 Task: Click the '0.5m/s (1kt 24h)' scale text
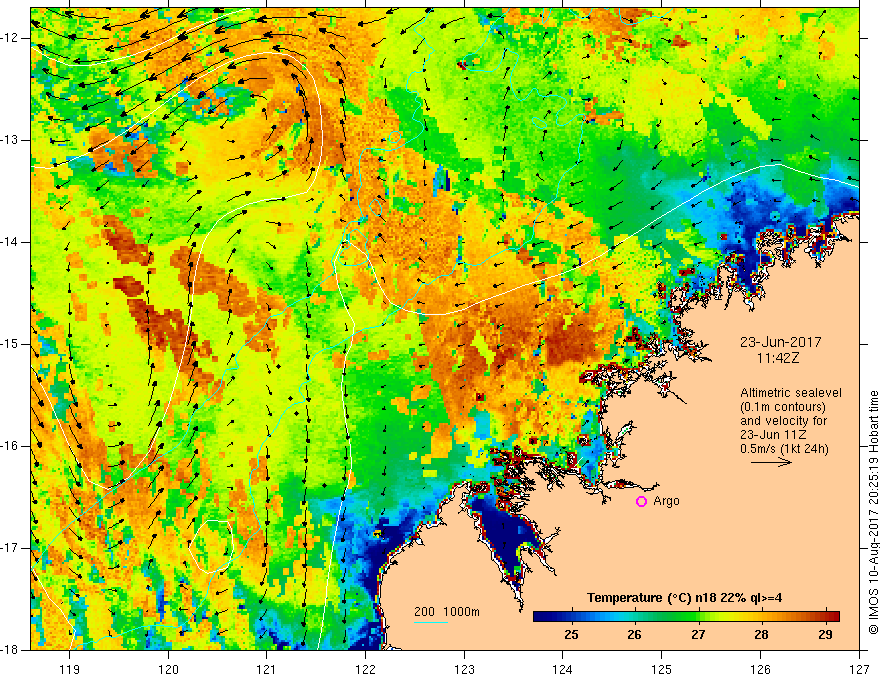785,449
